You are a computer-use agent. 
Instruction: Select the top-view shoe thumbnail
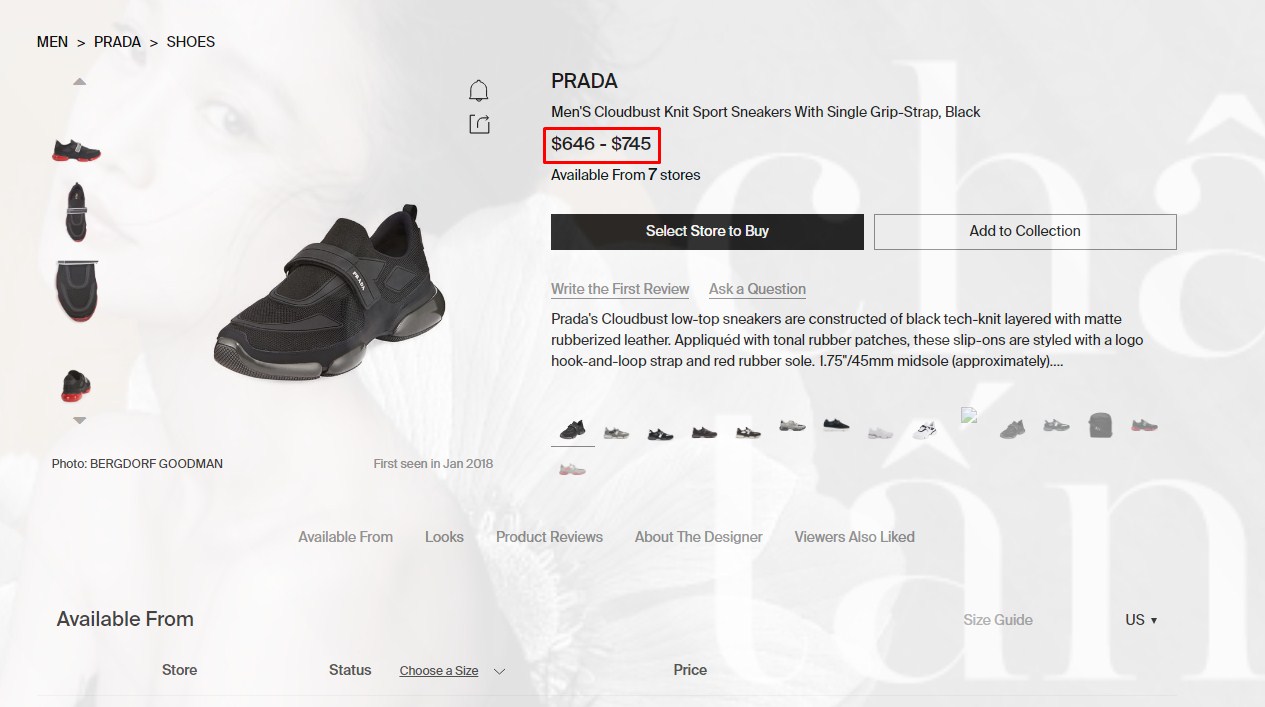click(76, 211)
